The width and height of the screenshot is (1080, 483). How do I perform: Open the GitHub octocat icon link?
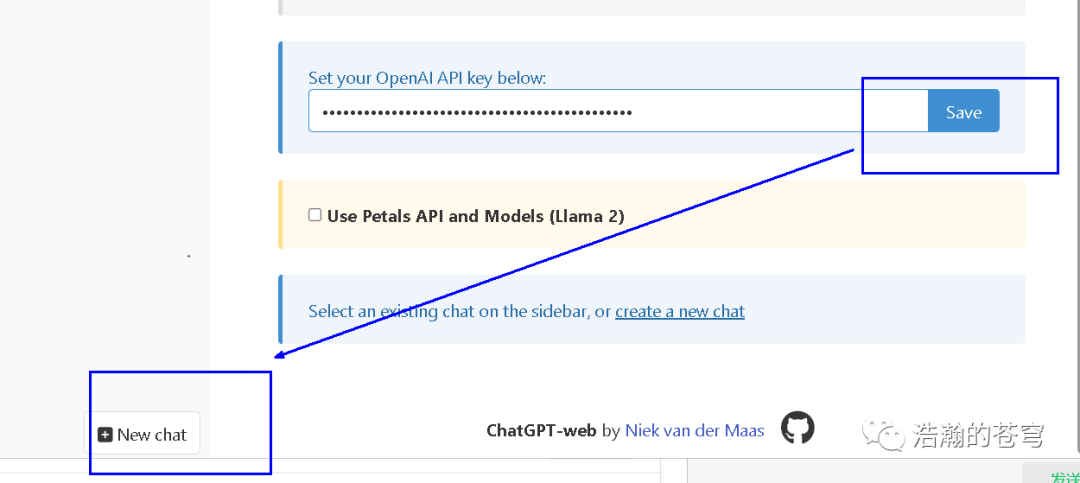pyautogui.click(x=798, y=427)
